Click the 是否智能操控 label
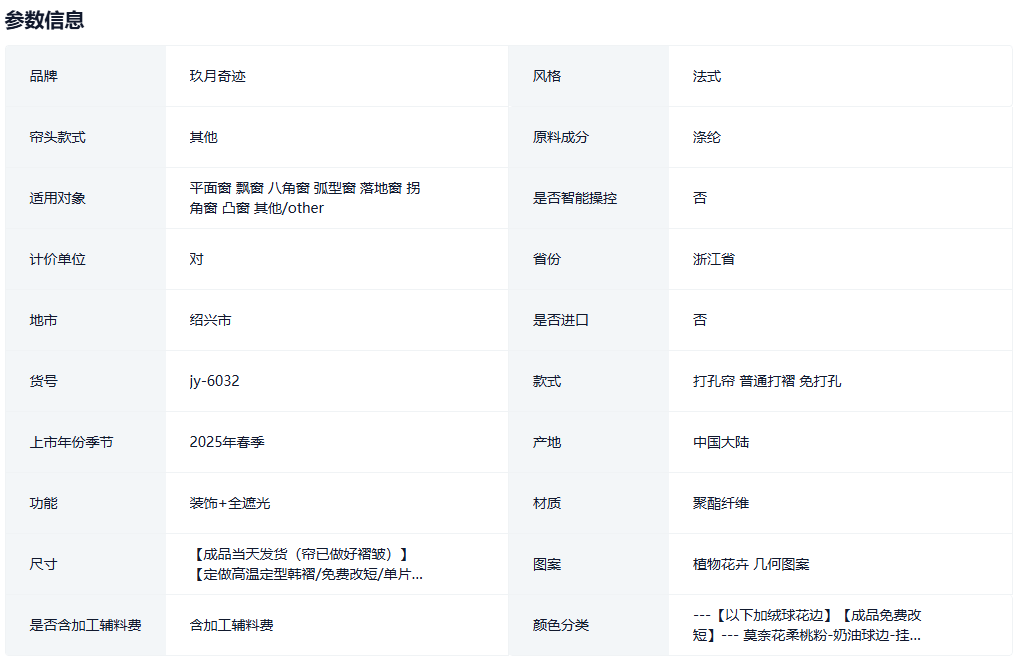This screenshot has height=661, width=1021. (574, 198)
